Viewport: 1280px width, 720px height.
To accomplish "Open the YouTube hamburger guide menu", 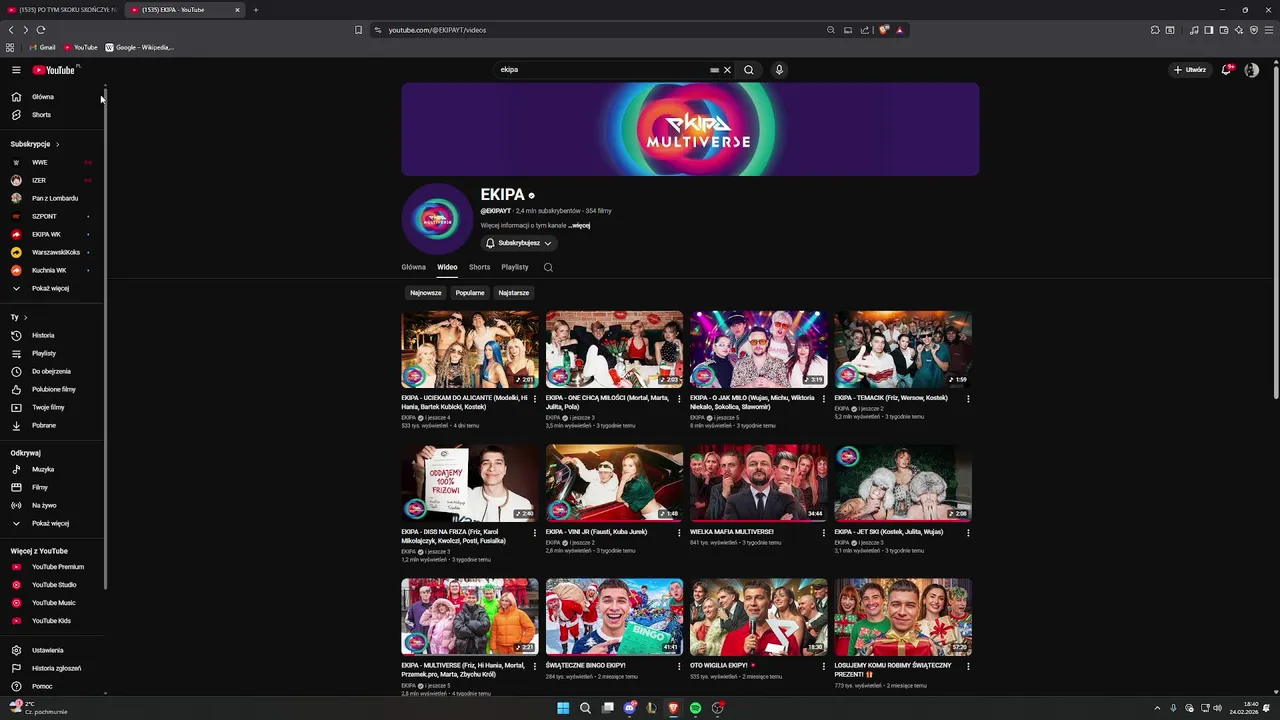I will [x=16, y=70].
